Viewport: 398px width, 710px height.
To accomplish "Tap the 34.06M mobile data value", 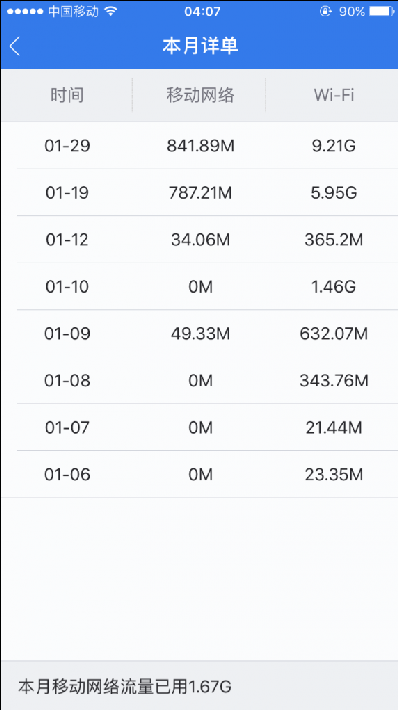I will tap(200, 240).
